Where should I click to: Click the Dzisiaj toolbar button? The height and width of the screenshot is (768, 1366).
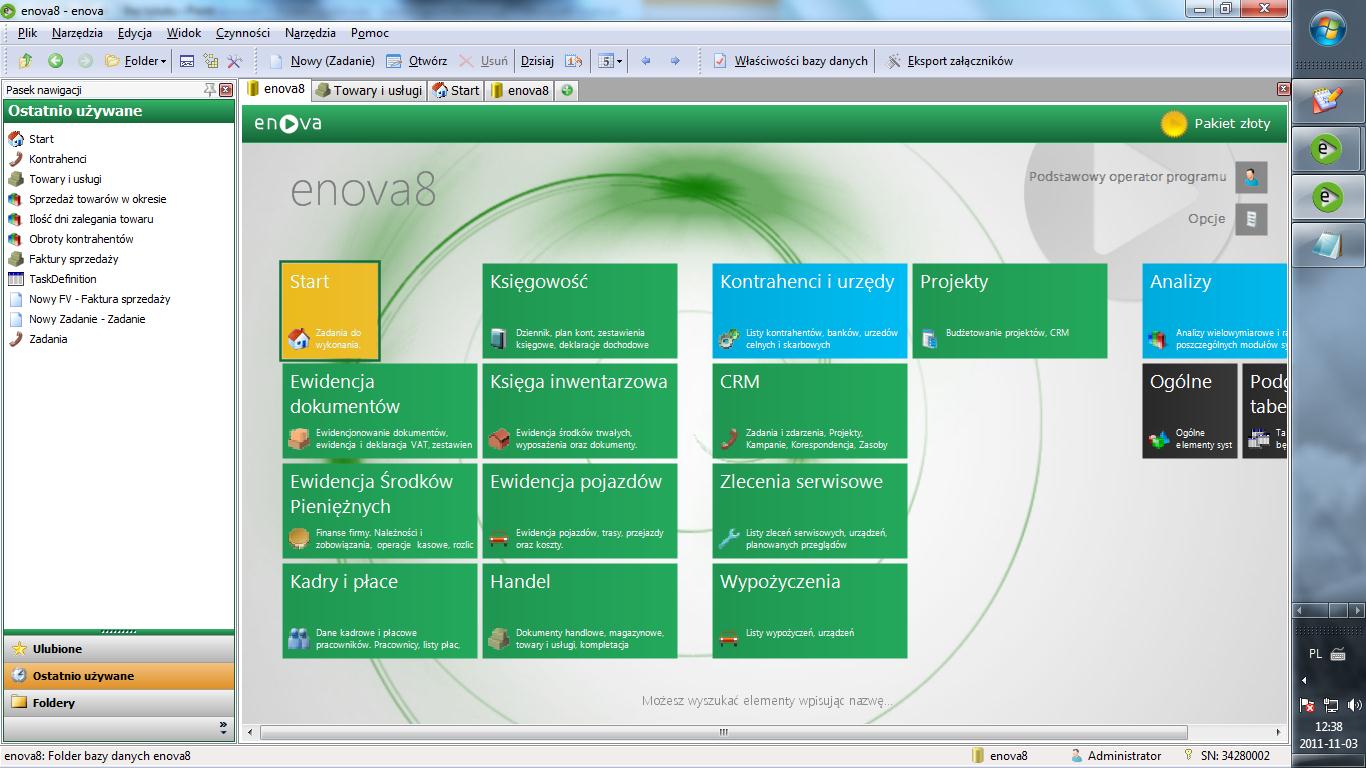[537, 61]
